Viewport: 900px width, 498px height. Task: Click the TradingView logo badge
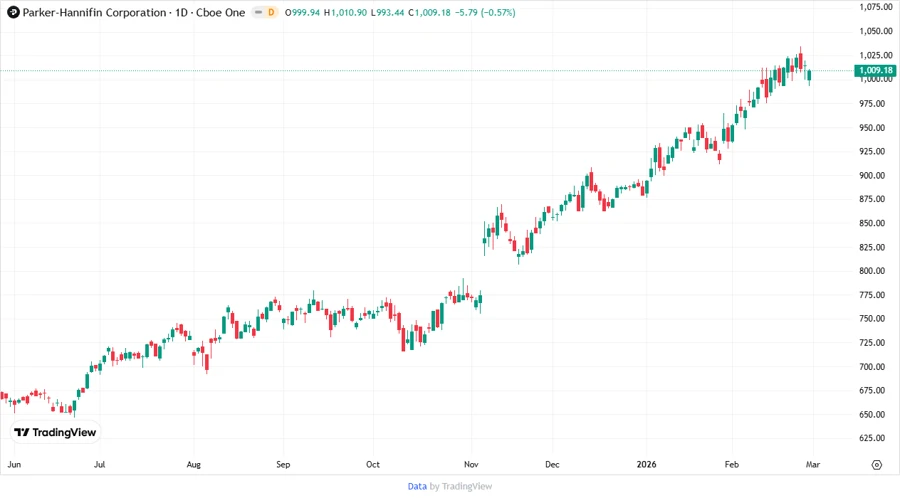56,432
